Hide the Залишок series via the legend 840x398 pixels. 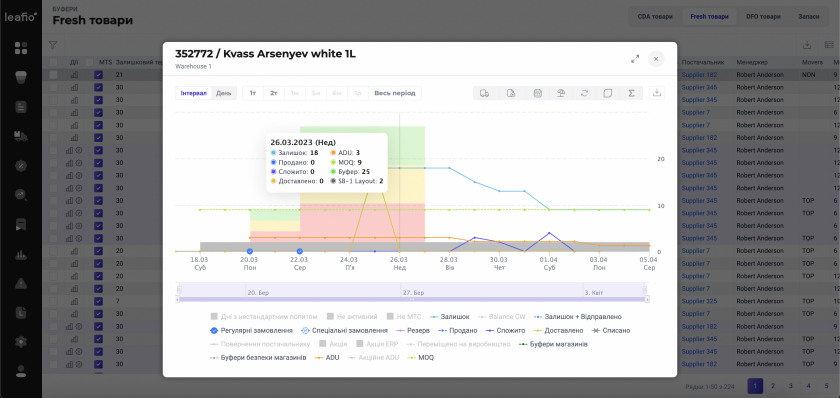pos(450,317)
